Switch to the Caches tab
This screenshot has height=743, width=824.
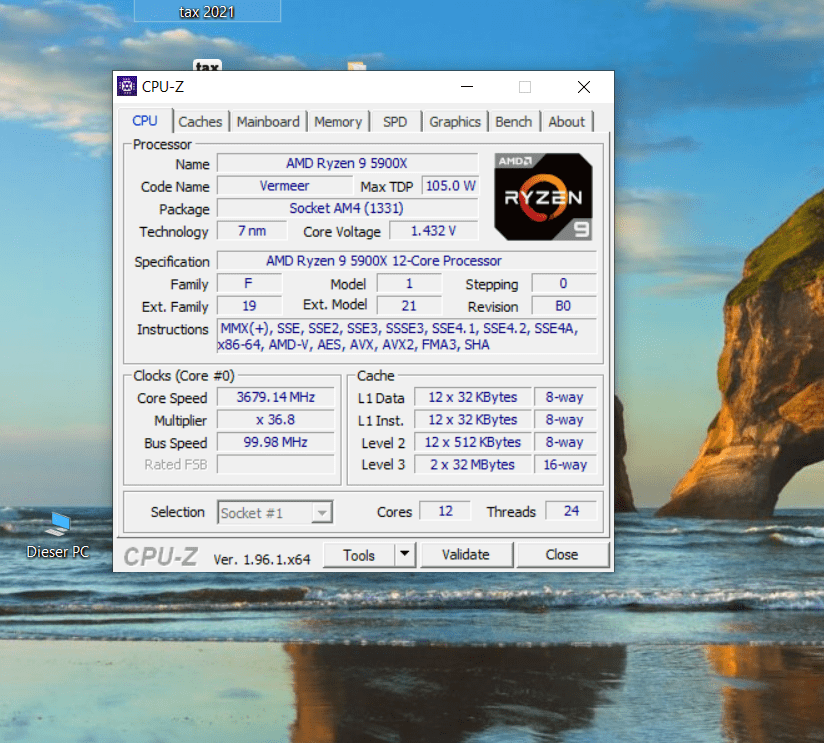pyautogui.click(x=200, y=122)
